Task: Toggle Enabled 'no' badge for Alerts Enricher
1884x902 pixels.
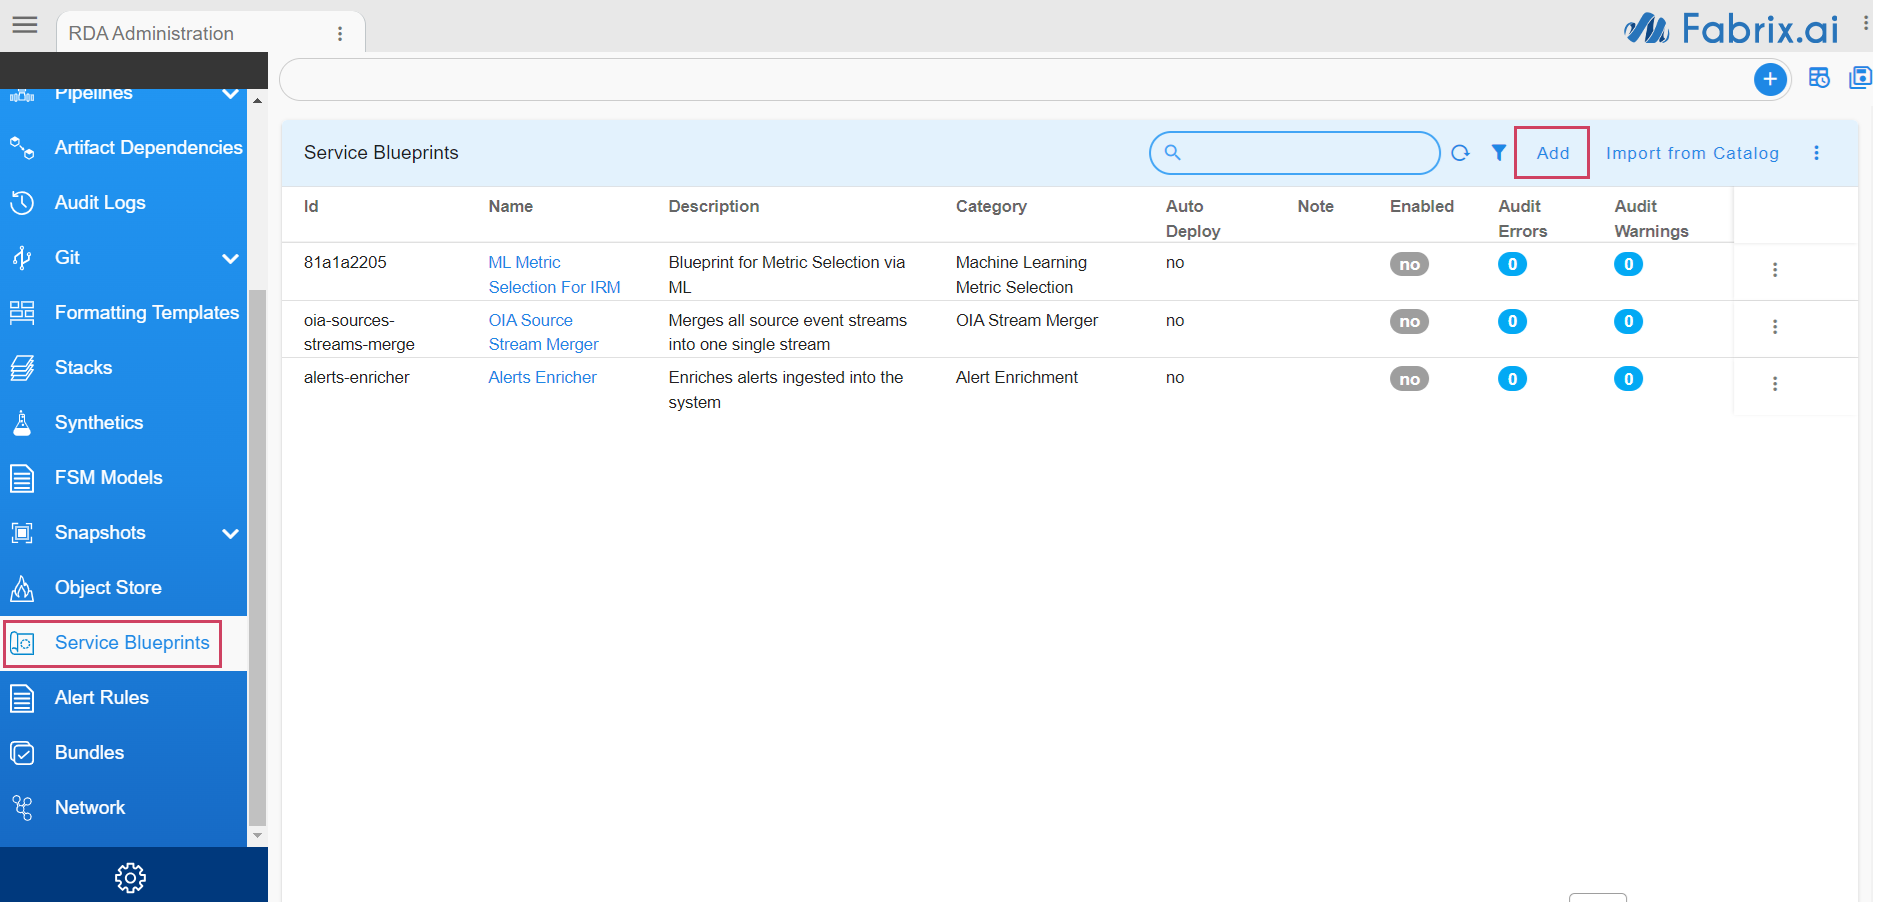Action: coord(1409,379)
